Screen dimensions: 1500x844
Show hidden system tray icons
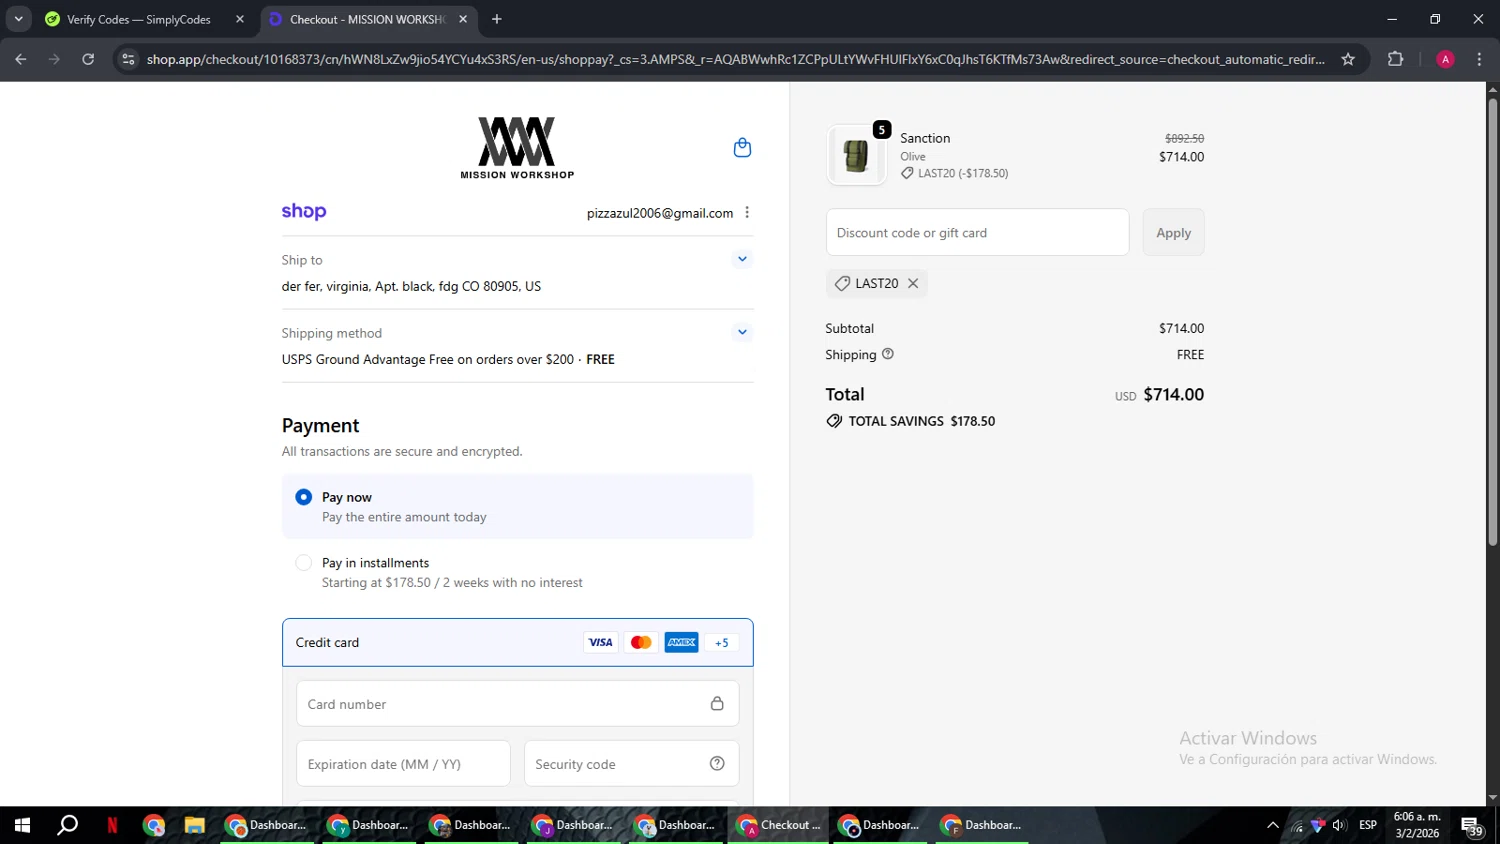pyautogui.click(x=1272, y=825)
